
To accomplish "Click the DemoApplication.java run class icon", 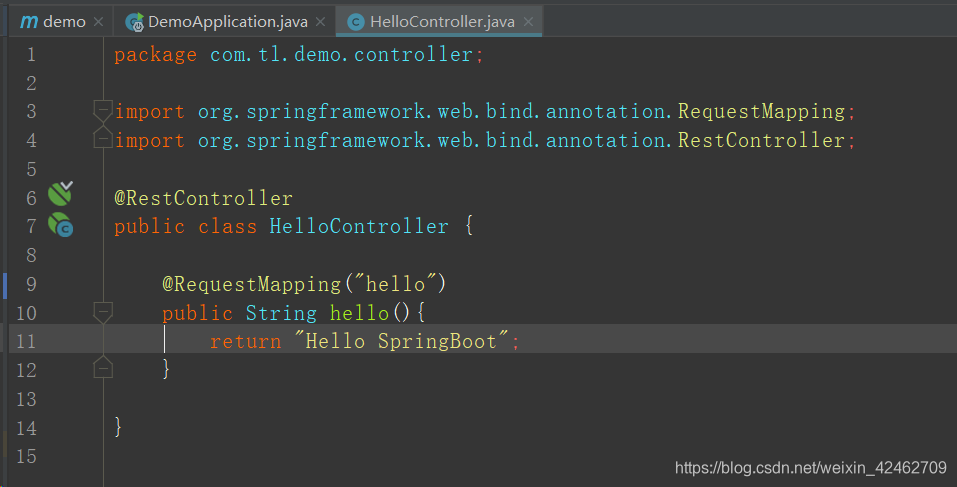I will (x=135, y=22).
